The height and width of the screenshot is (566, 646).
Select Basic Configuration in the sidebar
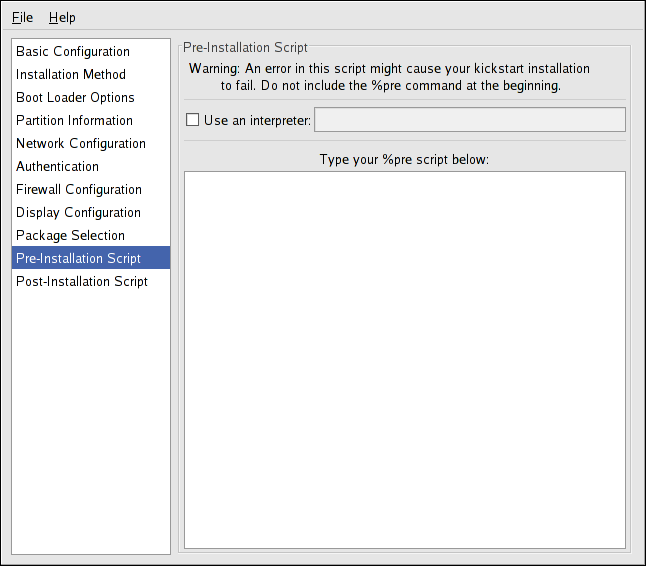[73, 51]
